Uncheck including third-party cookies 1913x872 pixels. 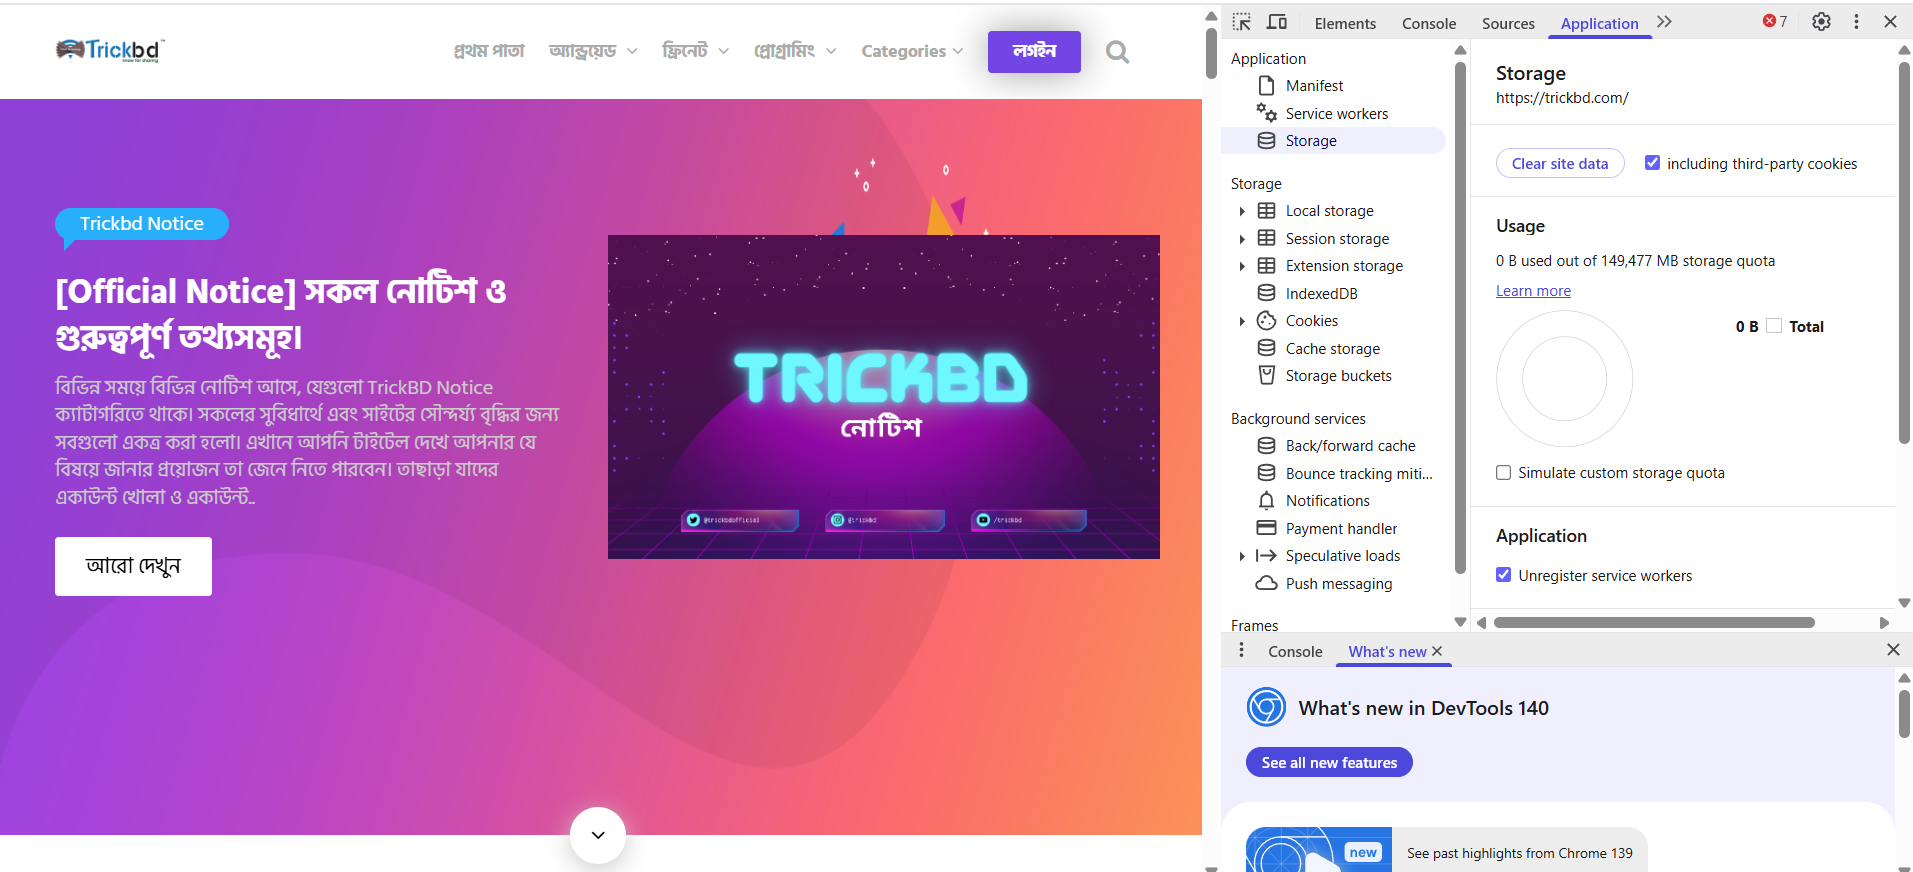pyautogui.click(x=1652, y=163)
